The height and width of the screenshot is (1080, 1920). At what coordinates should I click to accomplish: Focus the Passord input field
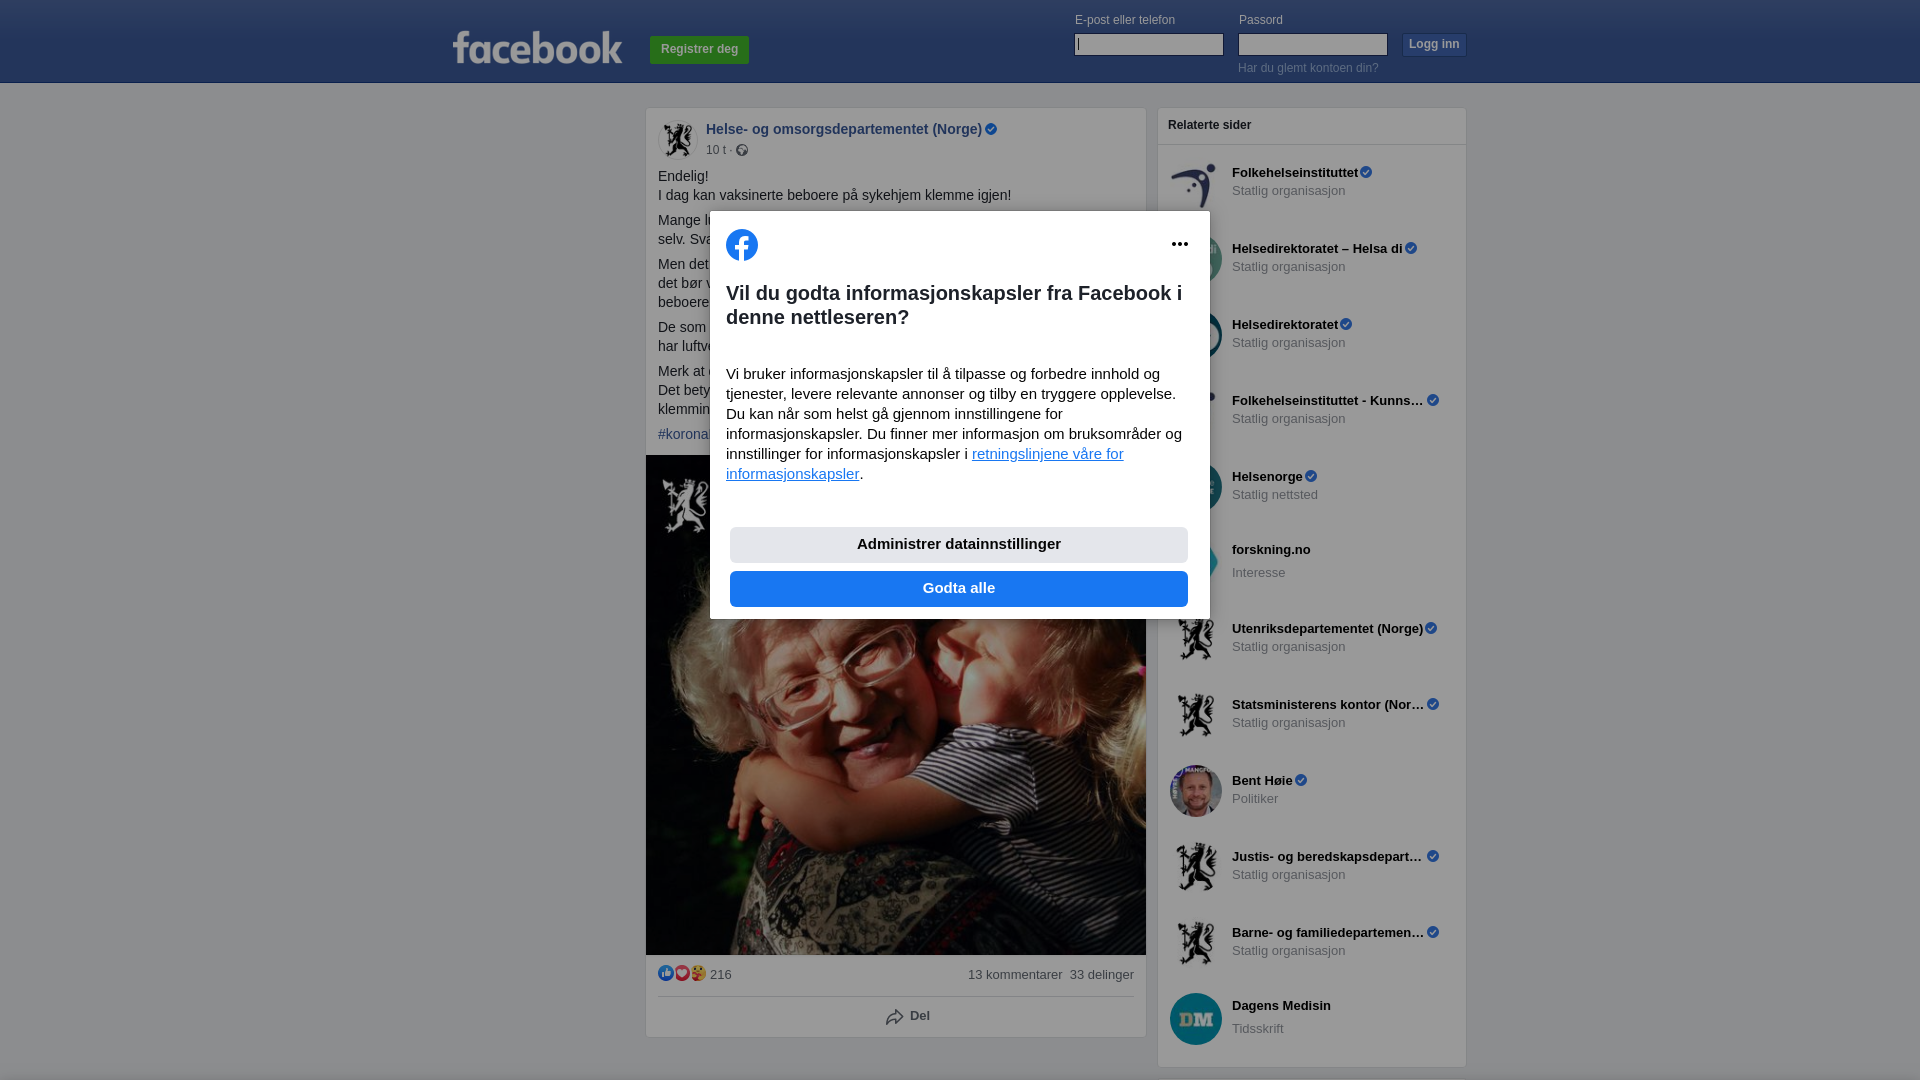(x=1313, y=44)
